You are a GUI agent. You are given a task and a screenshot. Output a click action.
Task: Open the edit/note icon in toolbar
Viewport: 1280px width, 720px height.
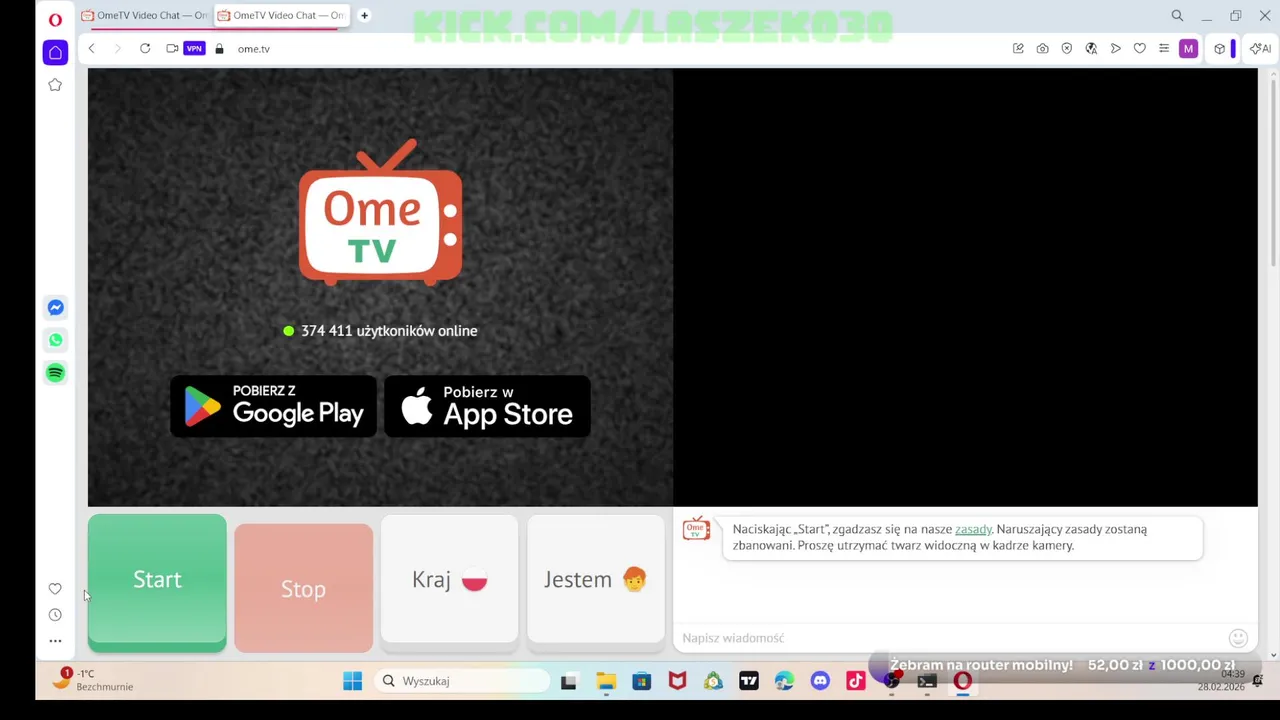point(1018,48)
